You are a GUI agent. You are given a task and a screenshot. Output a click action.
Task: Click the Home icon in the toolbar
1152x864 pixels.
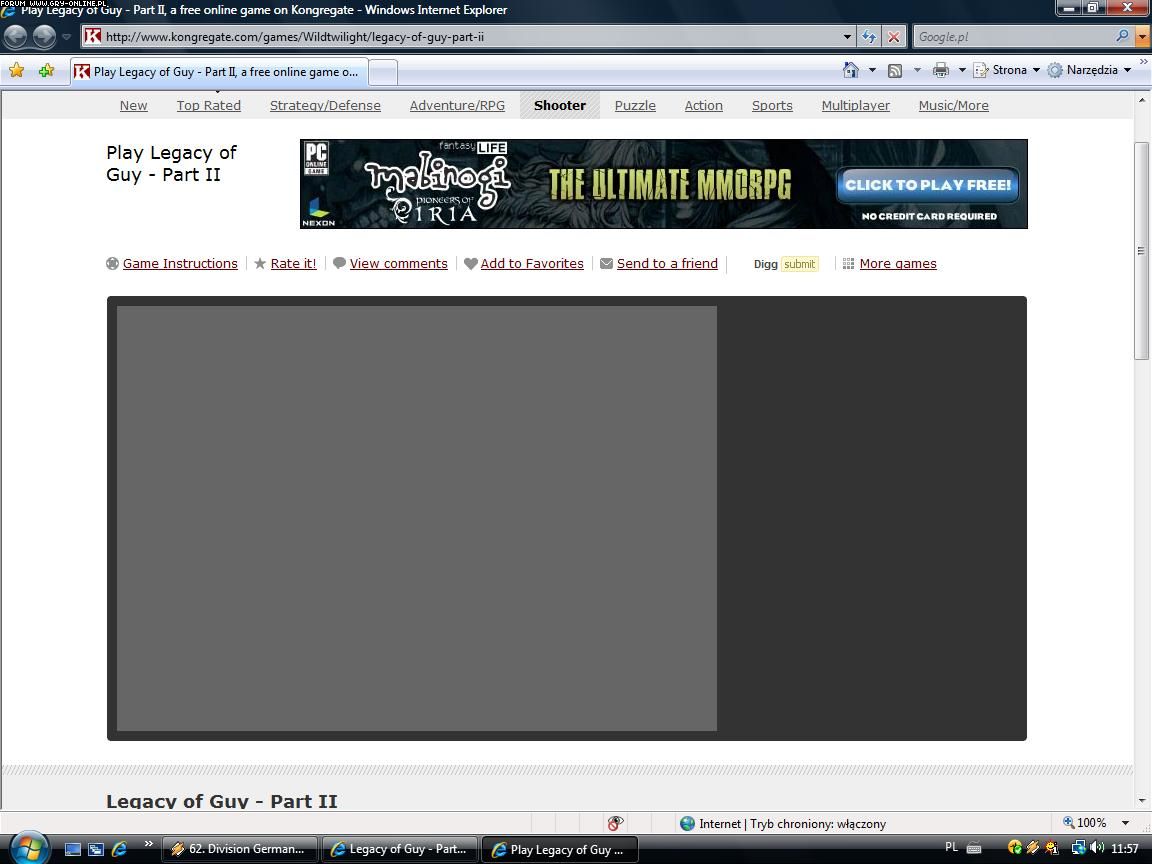(851, 70)
